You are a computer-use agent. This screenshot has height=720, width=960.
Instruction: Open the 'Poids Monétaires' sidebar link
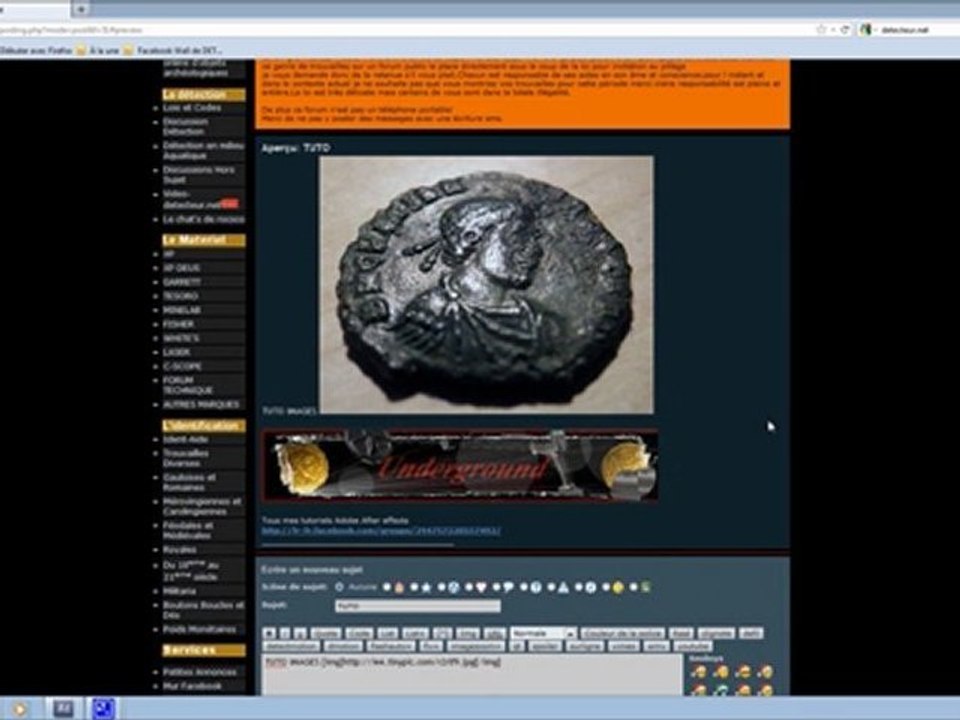click(x=200, y=629)
